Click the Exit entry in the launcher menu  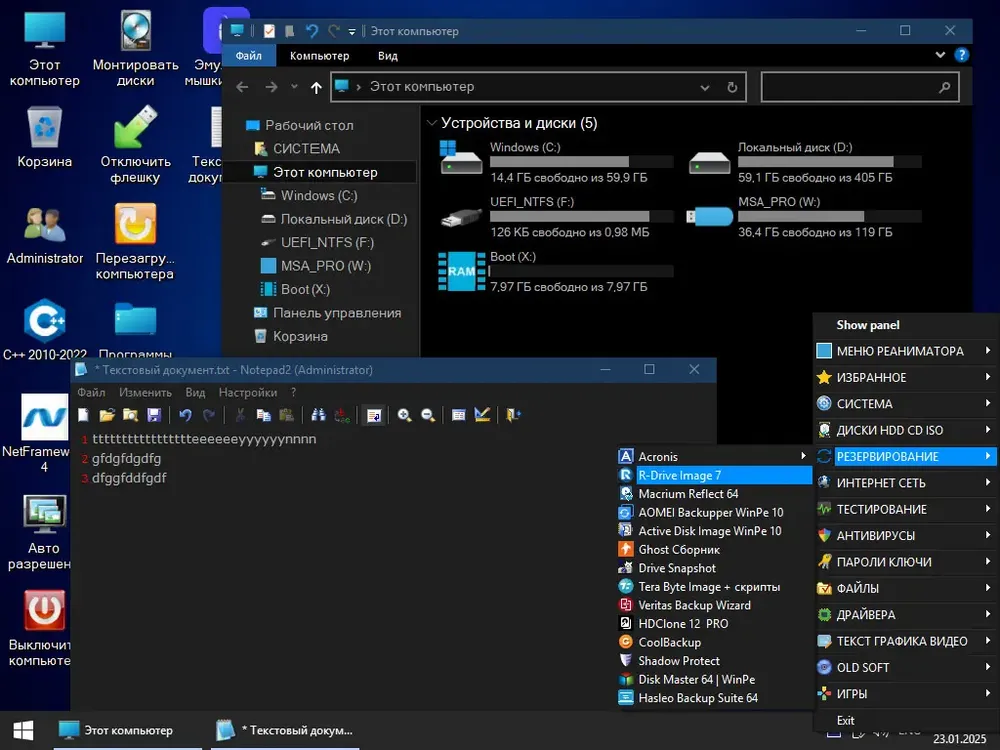point(845,721)
